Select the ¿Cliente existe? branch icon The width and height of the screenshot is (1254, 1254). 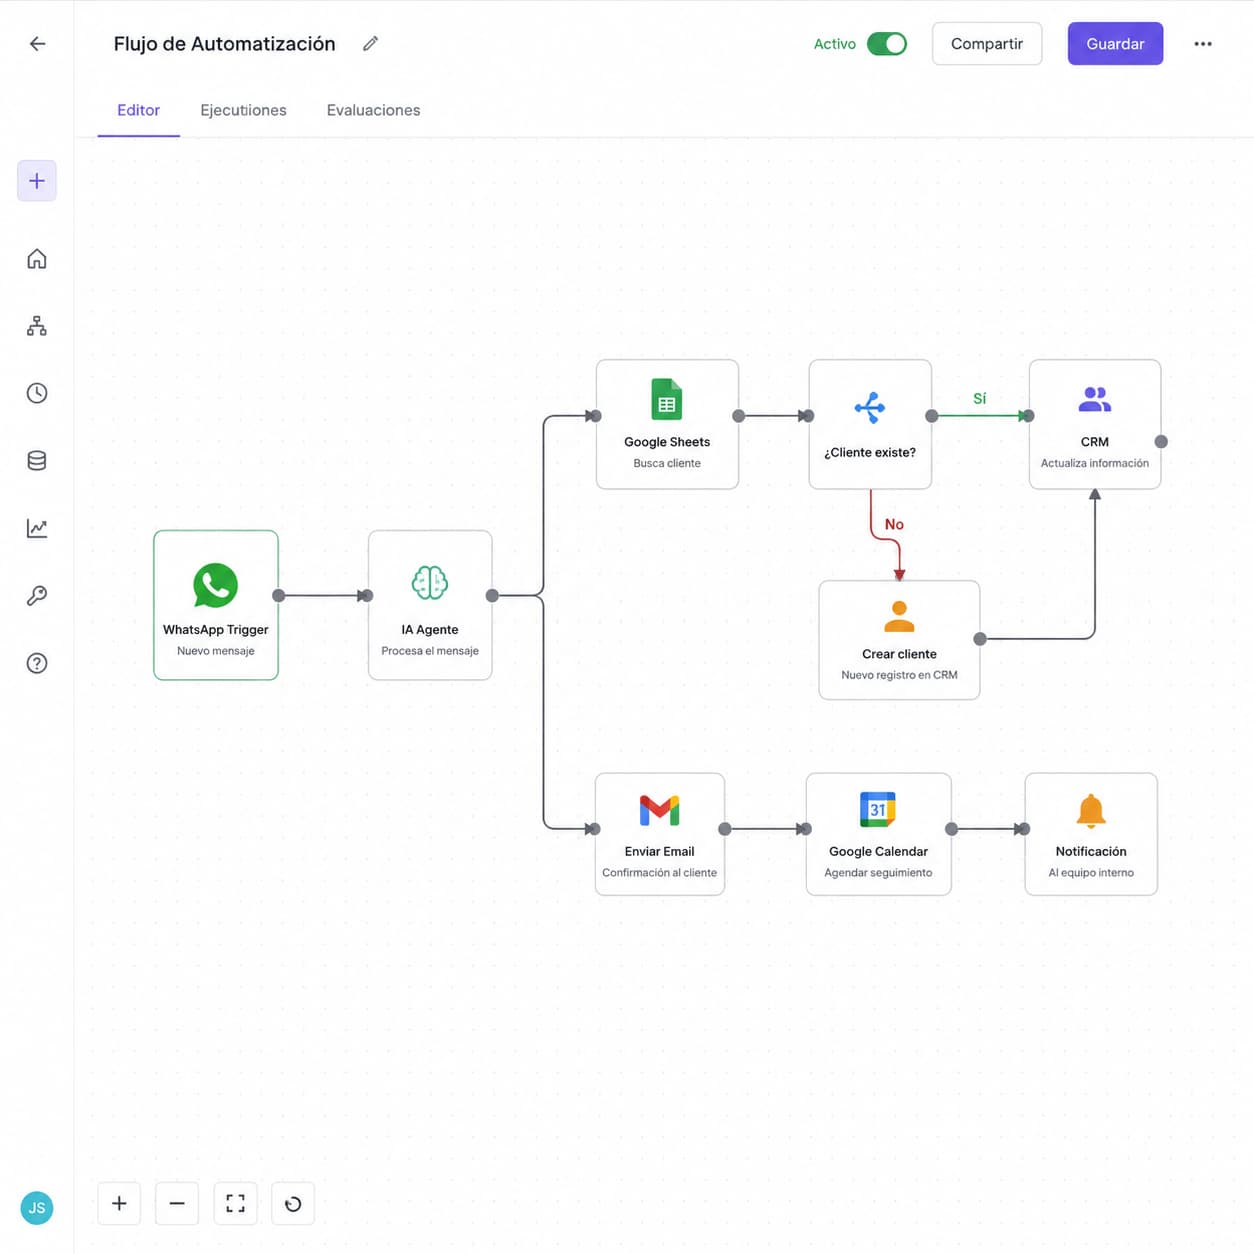pos(870,408)
